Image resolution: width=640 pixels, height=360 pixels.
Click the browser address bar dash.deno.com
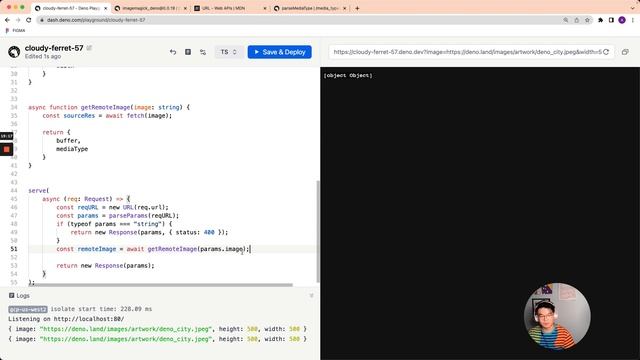[x=300, y=20]
